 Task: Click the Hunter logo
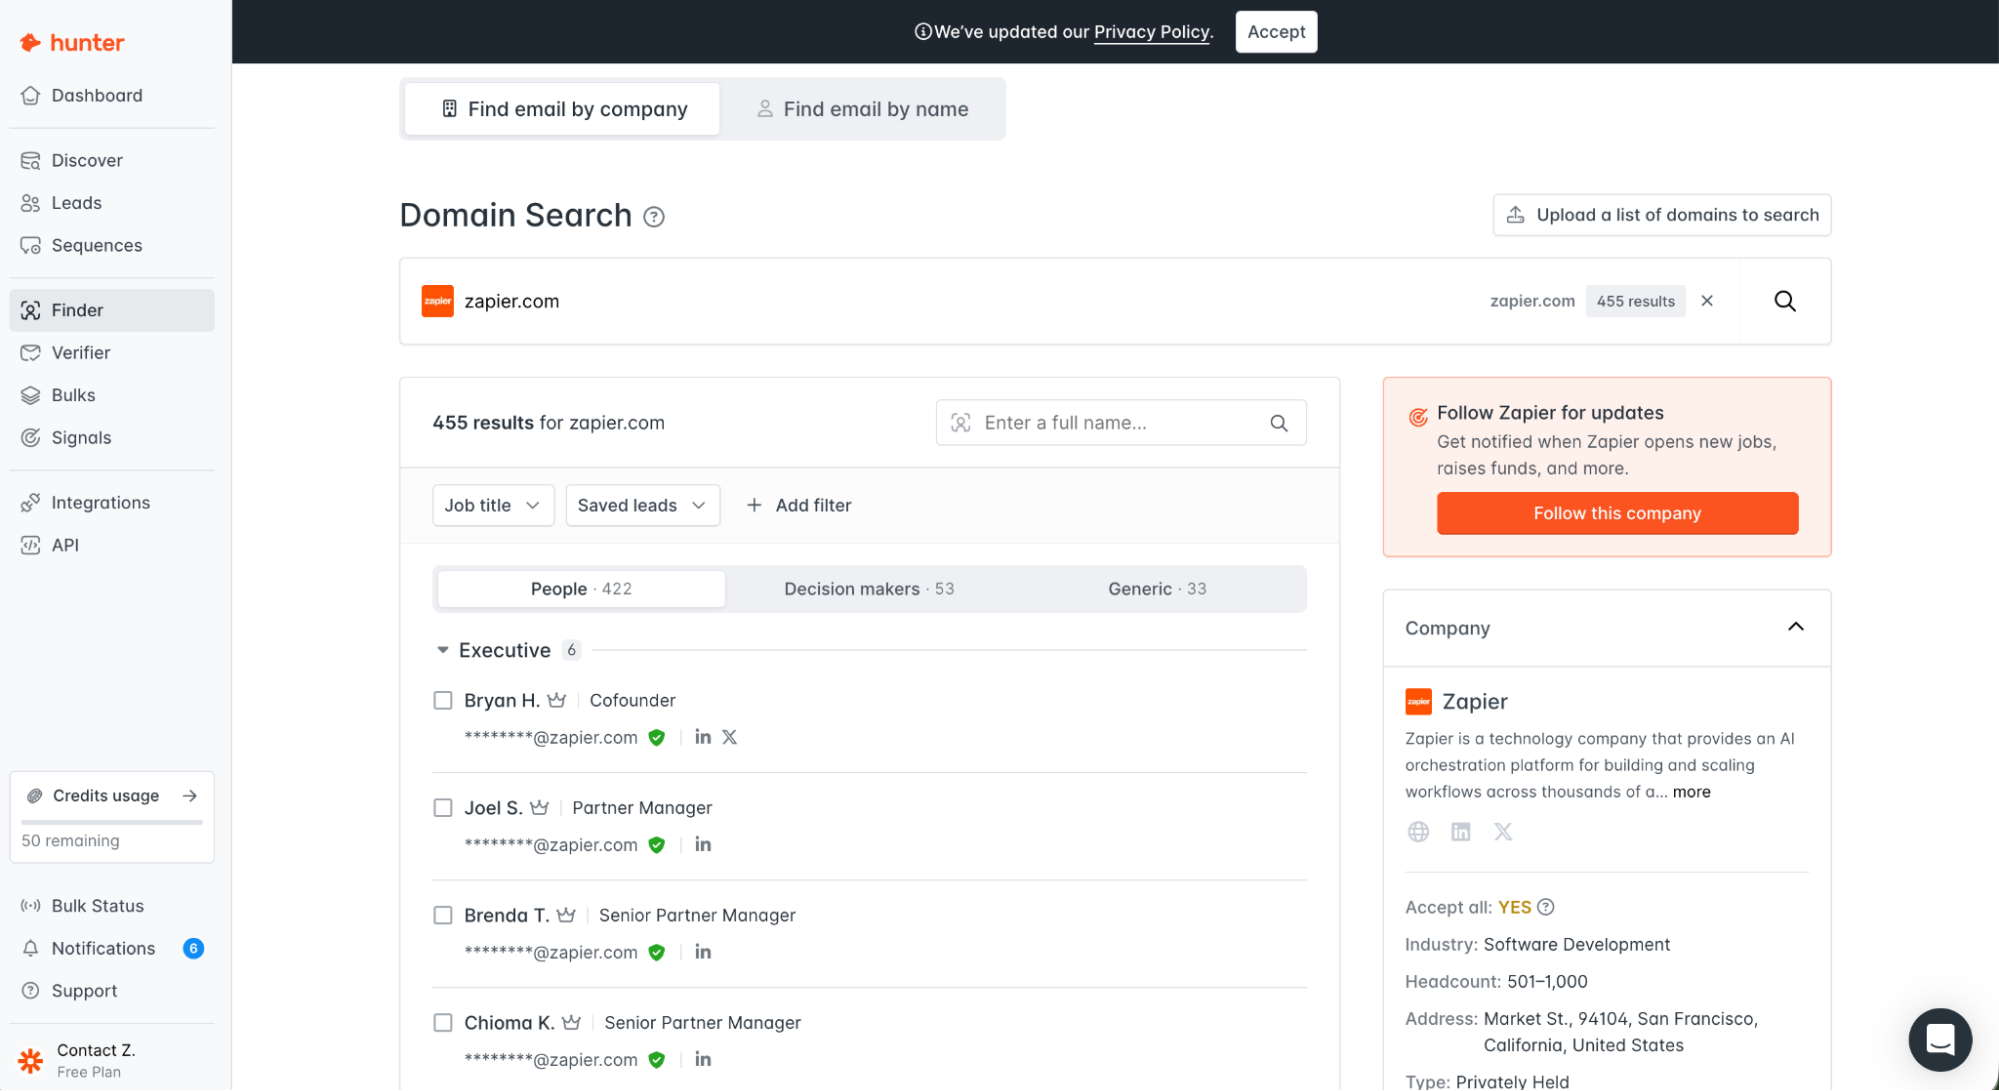72,42
